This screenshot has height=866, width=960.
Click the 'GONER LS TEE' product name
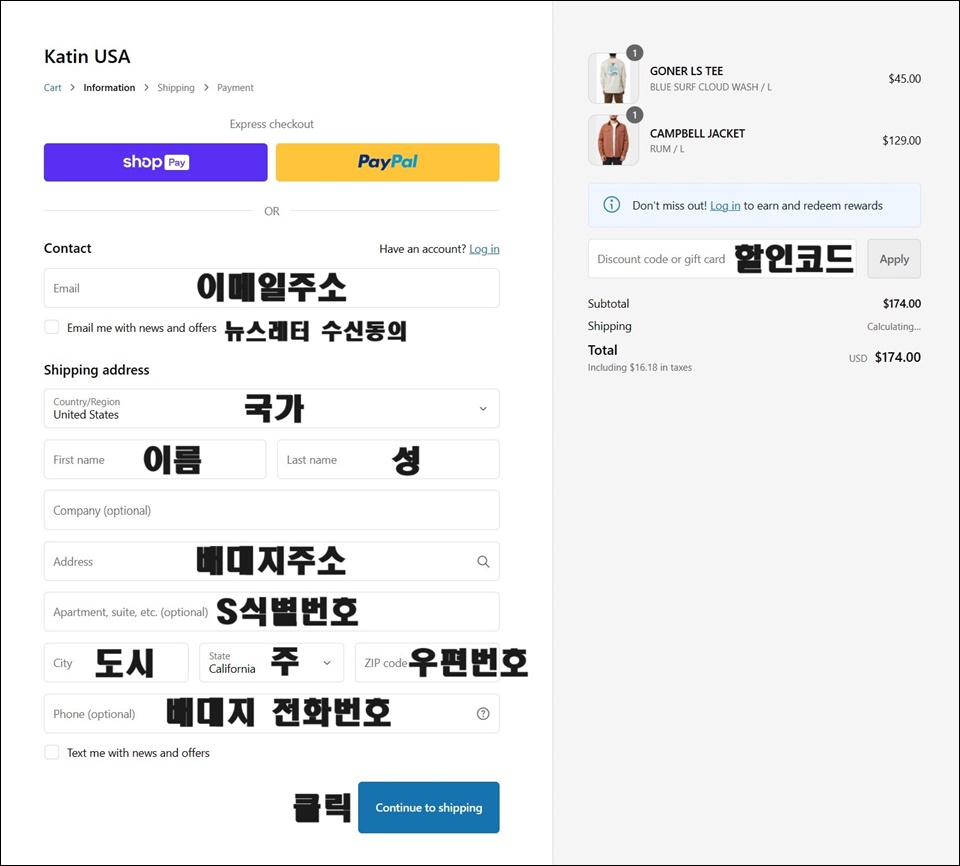pos(686,71)
